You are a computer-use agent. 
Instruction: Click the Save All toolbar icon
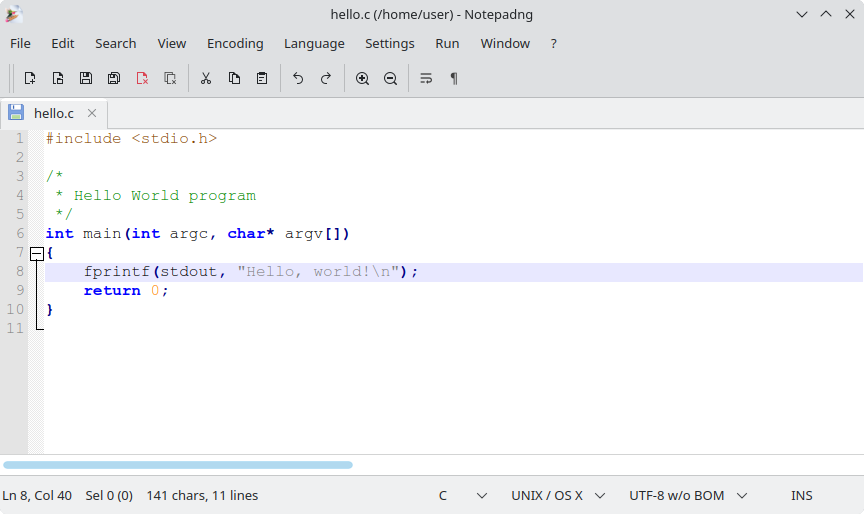(114, 78)
